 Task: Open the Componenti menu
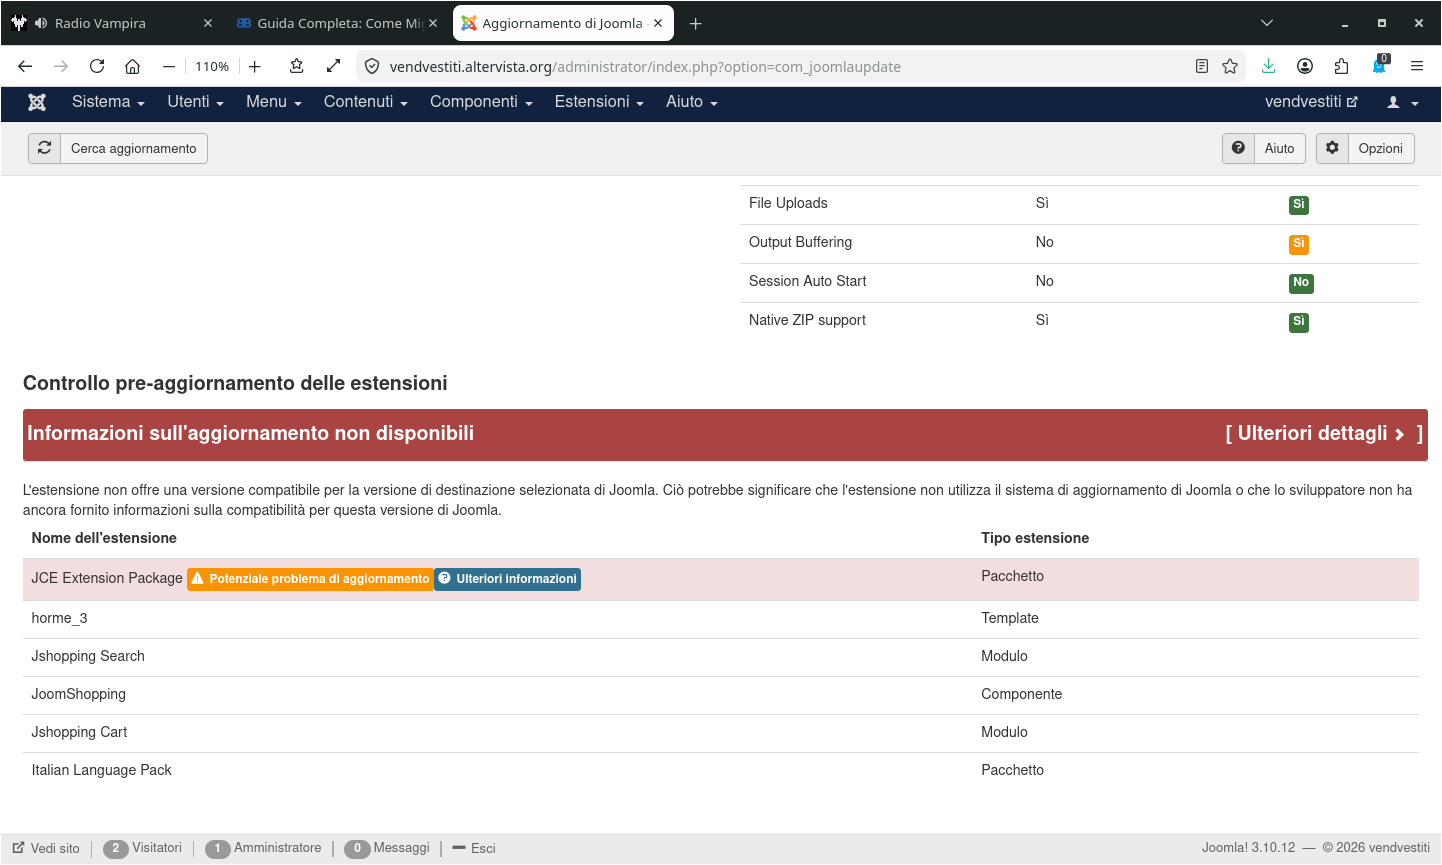[x=475, y=101]
